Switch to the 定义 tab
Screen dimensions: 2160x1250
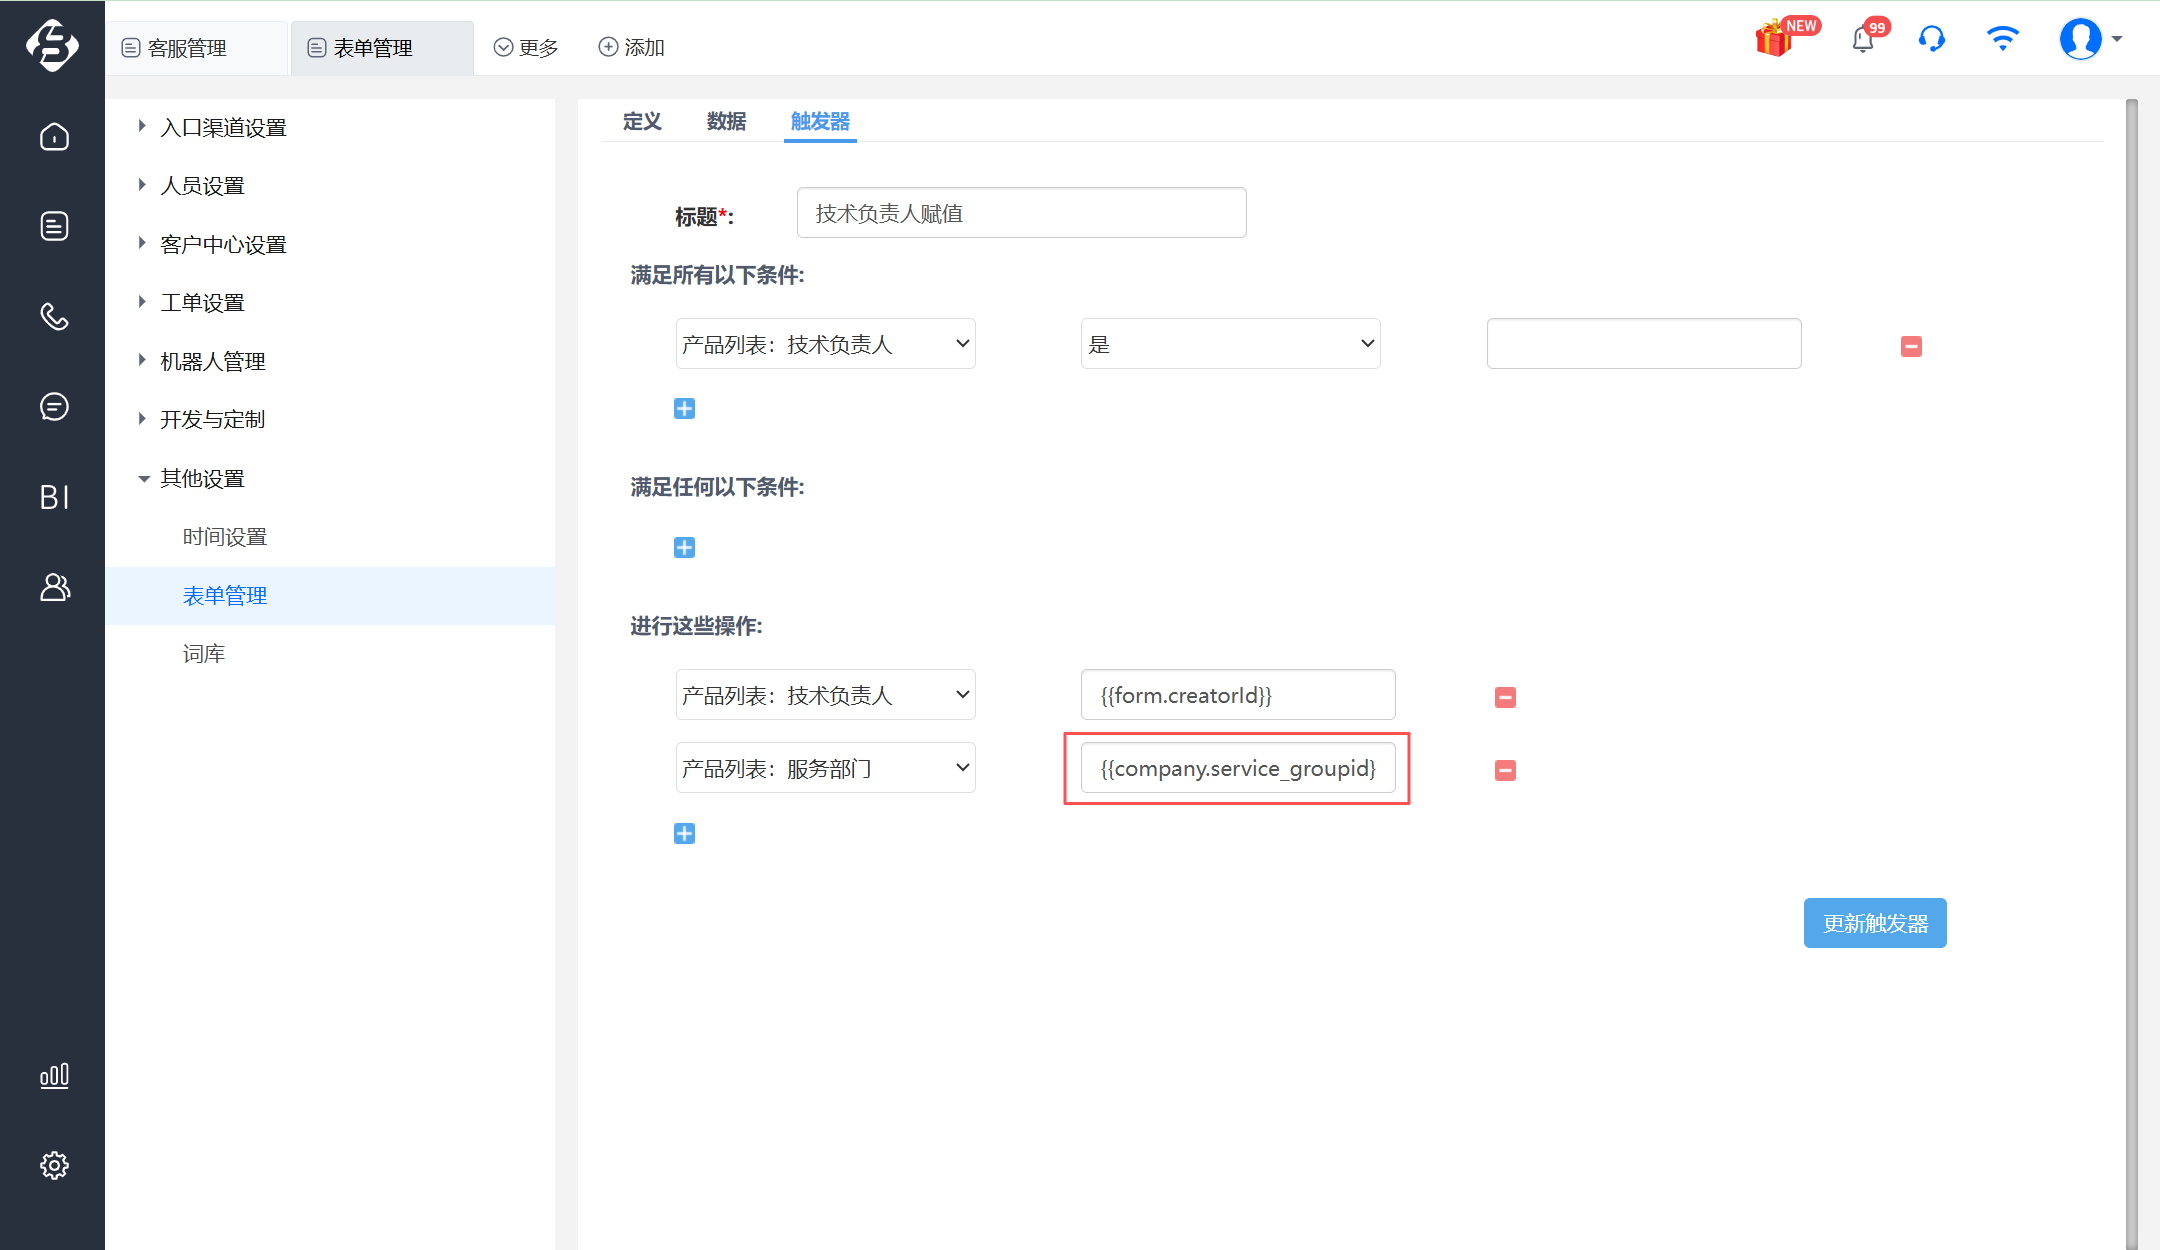pyautogui.click(x=642, y=121)
